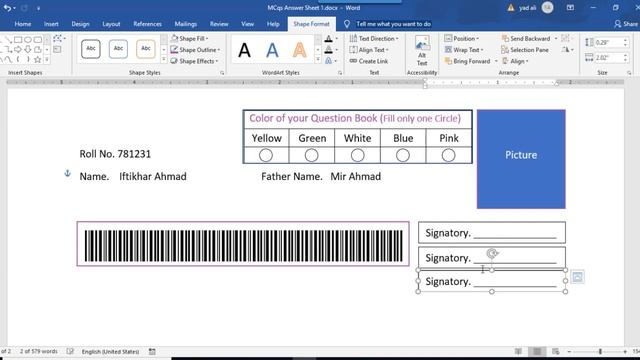
Task: Open the Alt Text pane
Action: click(422, 51)
